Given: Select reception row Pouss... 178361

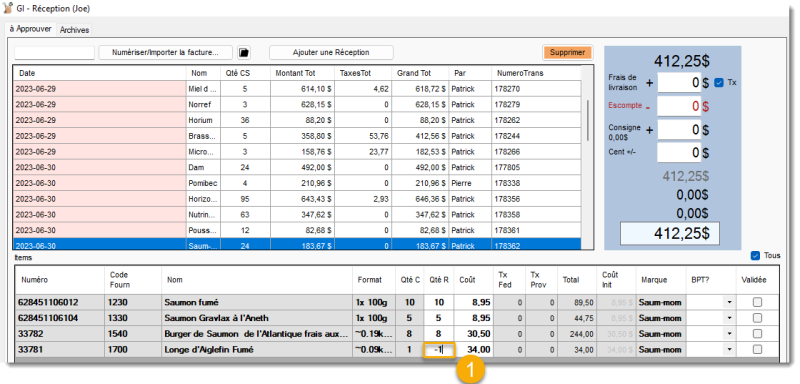Looking at the screenshot, I should tap(297, 231).
